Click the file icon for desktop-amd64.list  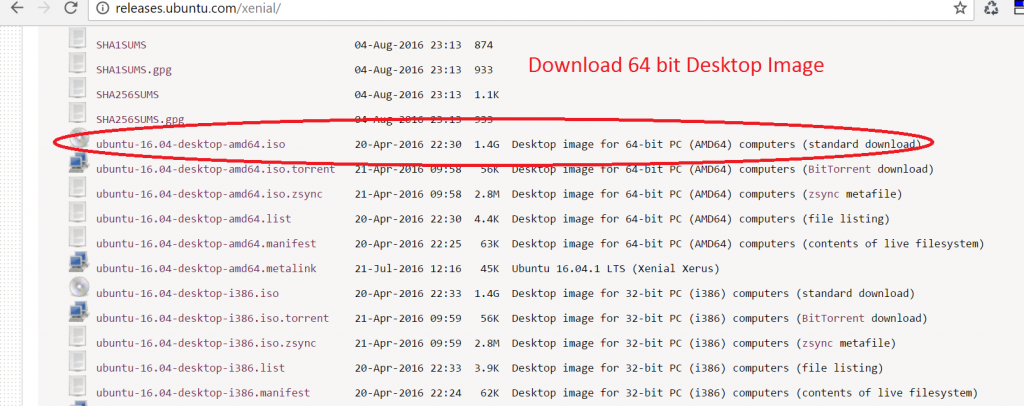pos(77,213)
